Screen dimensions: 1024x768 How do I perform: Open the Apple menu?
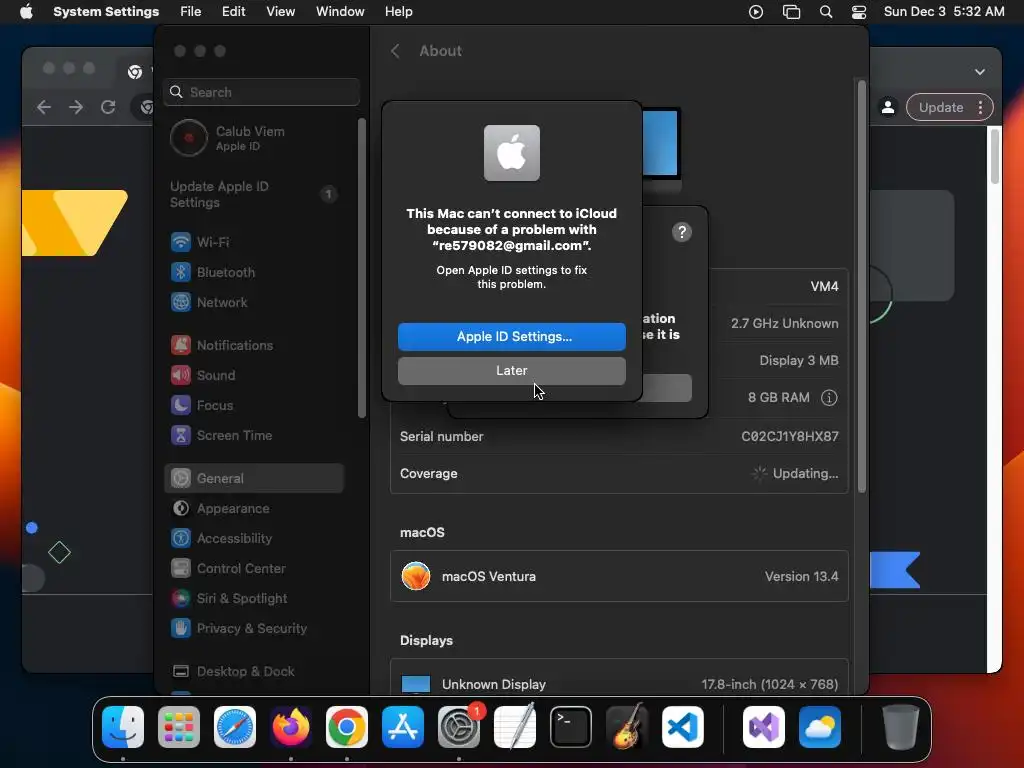pyautogui.click(x=26, y=12)
